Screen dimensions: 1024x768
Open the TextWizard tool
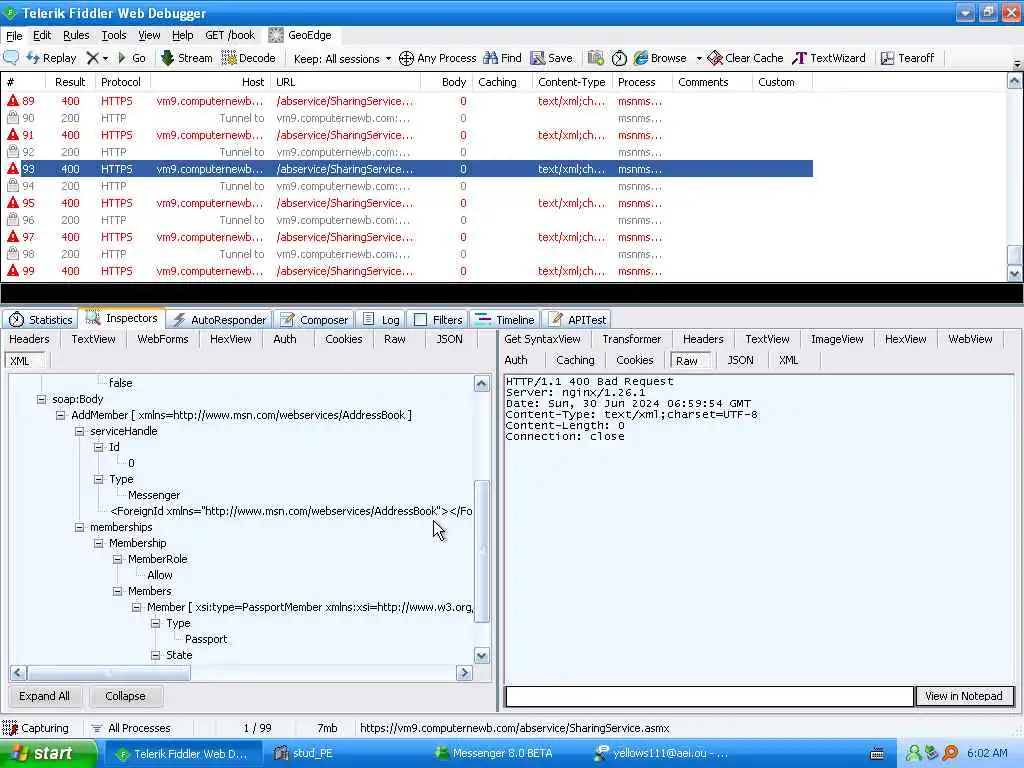[829, 58]
